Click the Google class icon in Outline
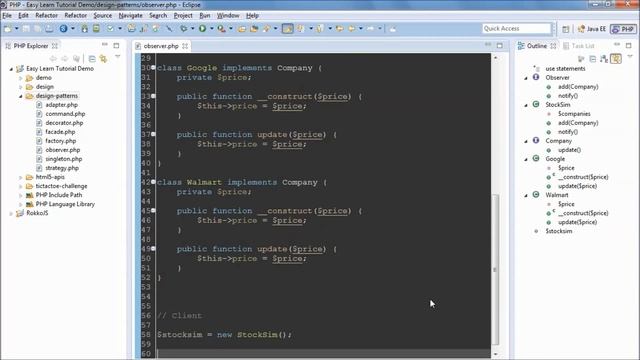 point(536,158)
